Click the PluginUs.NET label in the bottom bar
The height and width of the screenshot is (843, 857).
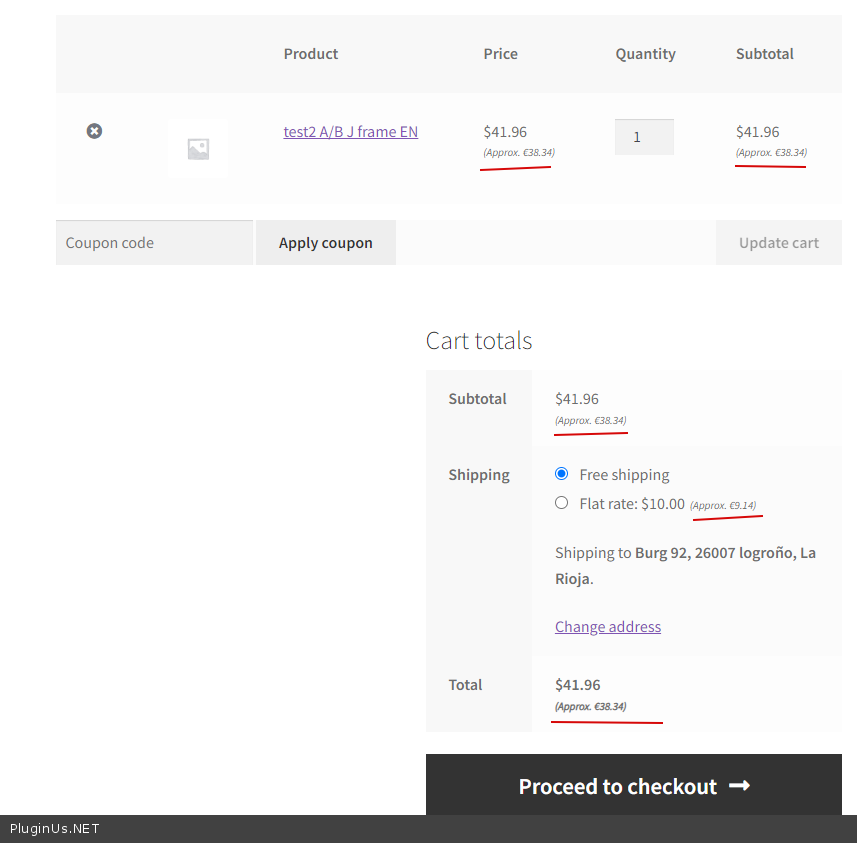click(x=55, y=829)
